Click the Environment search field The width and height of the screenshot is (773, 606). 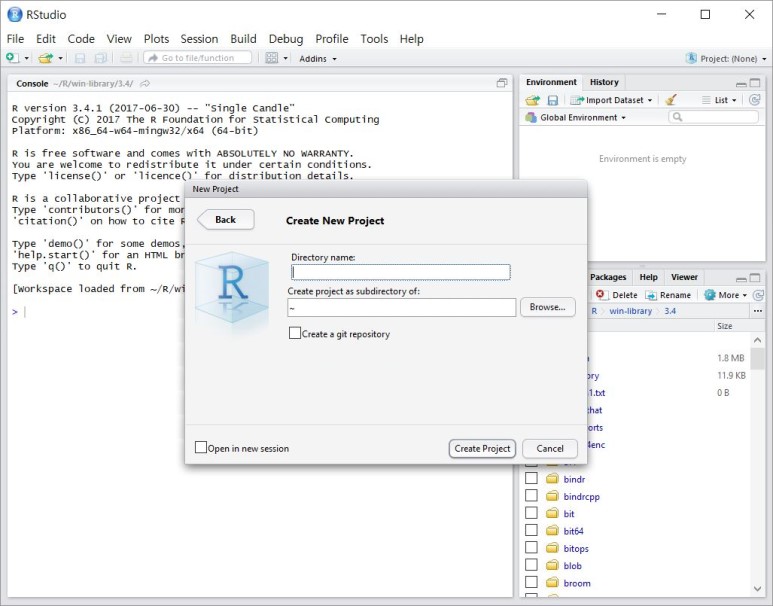click(713, 117)
